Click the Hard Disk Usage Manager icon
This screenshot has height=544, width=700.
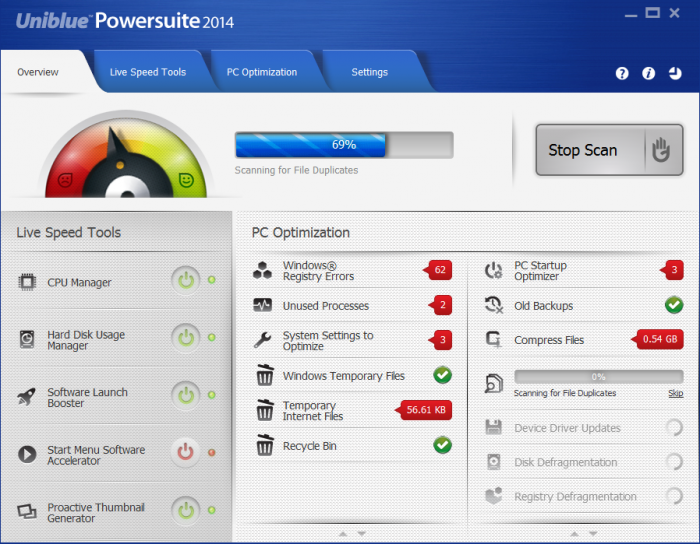[27, 339]
